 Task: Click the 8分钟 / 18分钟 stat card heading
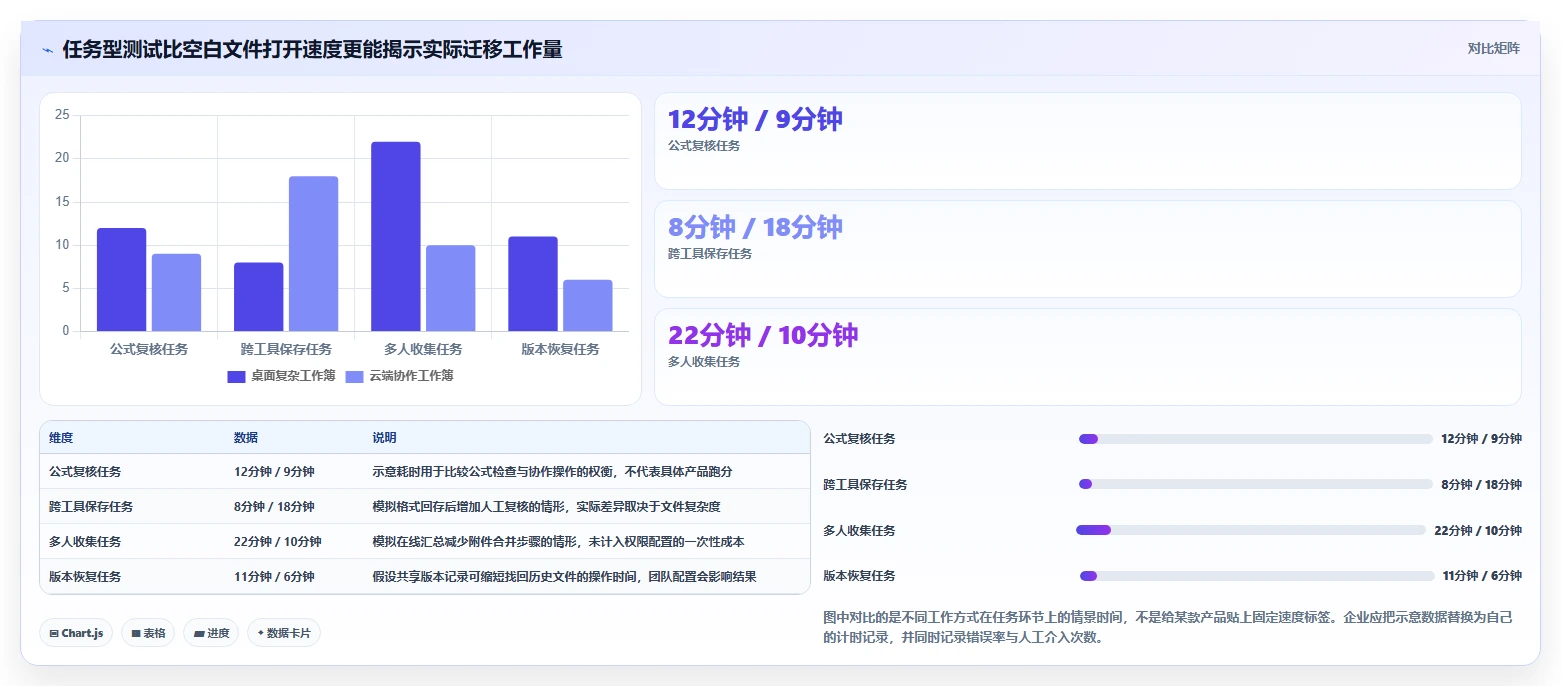tap(755, 227)
